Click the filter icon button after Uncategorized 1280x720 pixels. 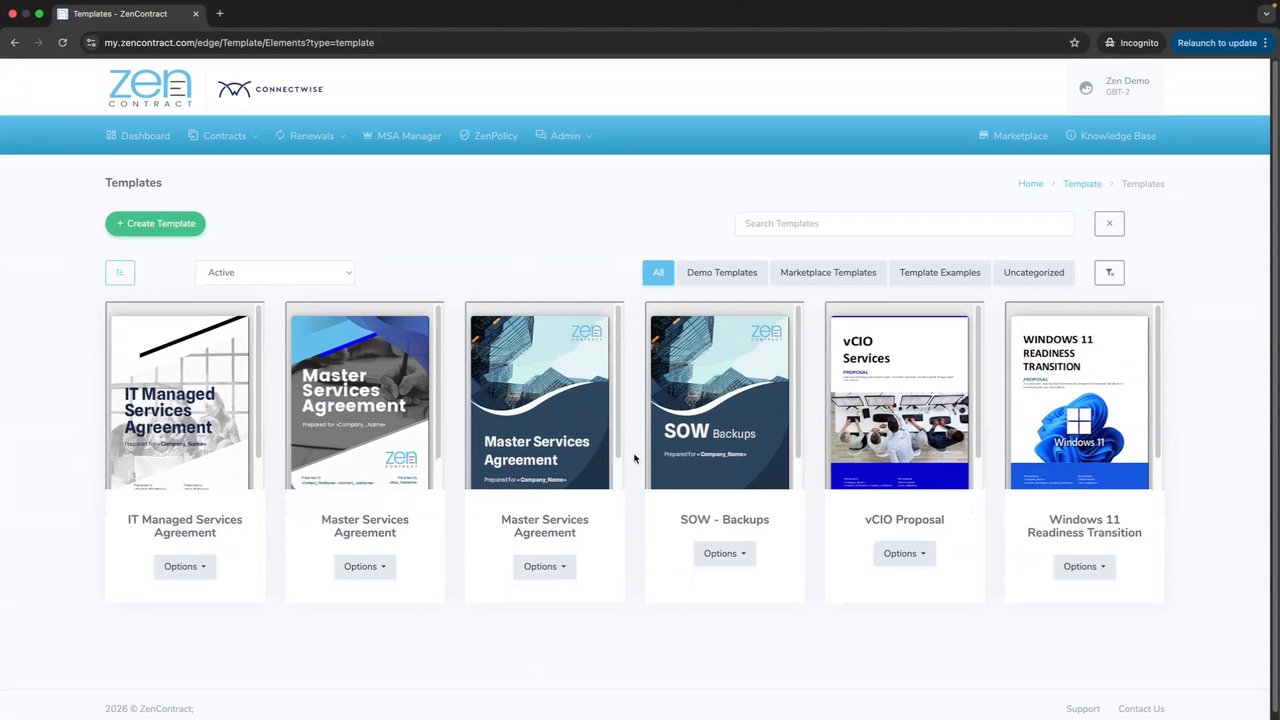[x=1109, y=272]
